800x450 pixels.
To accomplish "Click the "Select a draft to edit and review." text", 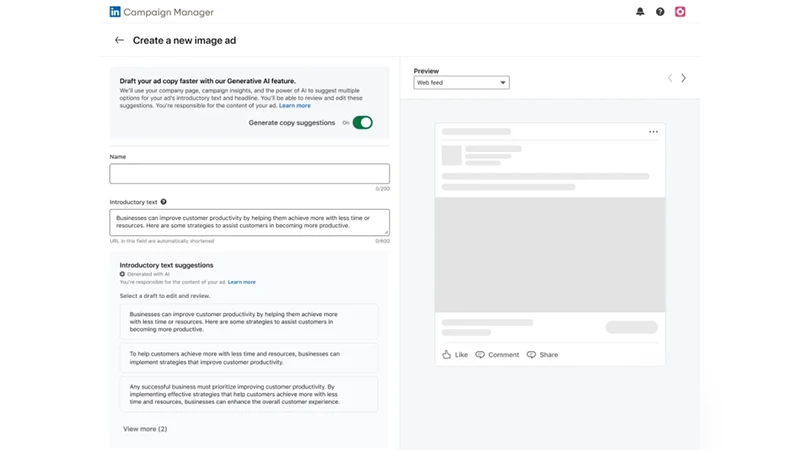I will (x=165, y=296).
